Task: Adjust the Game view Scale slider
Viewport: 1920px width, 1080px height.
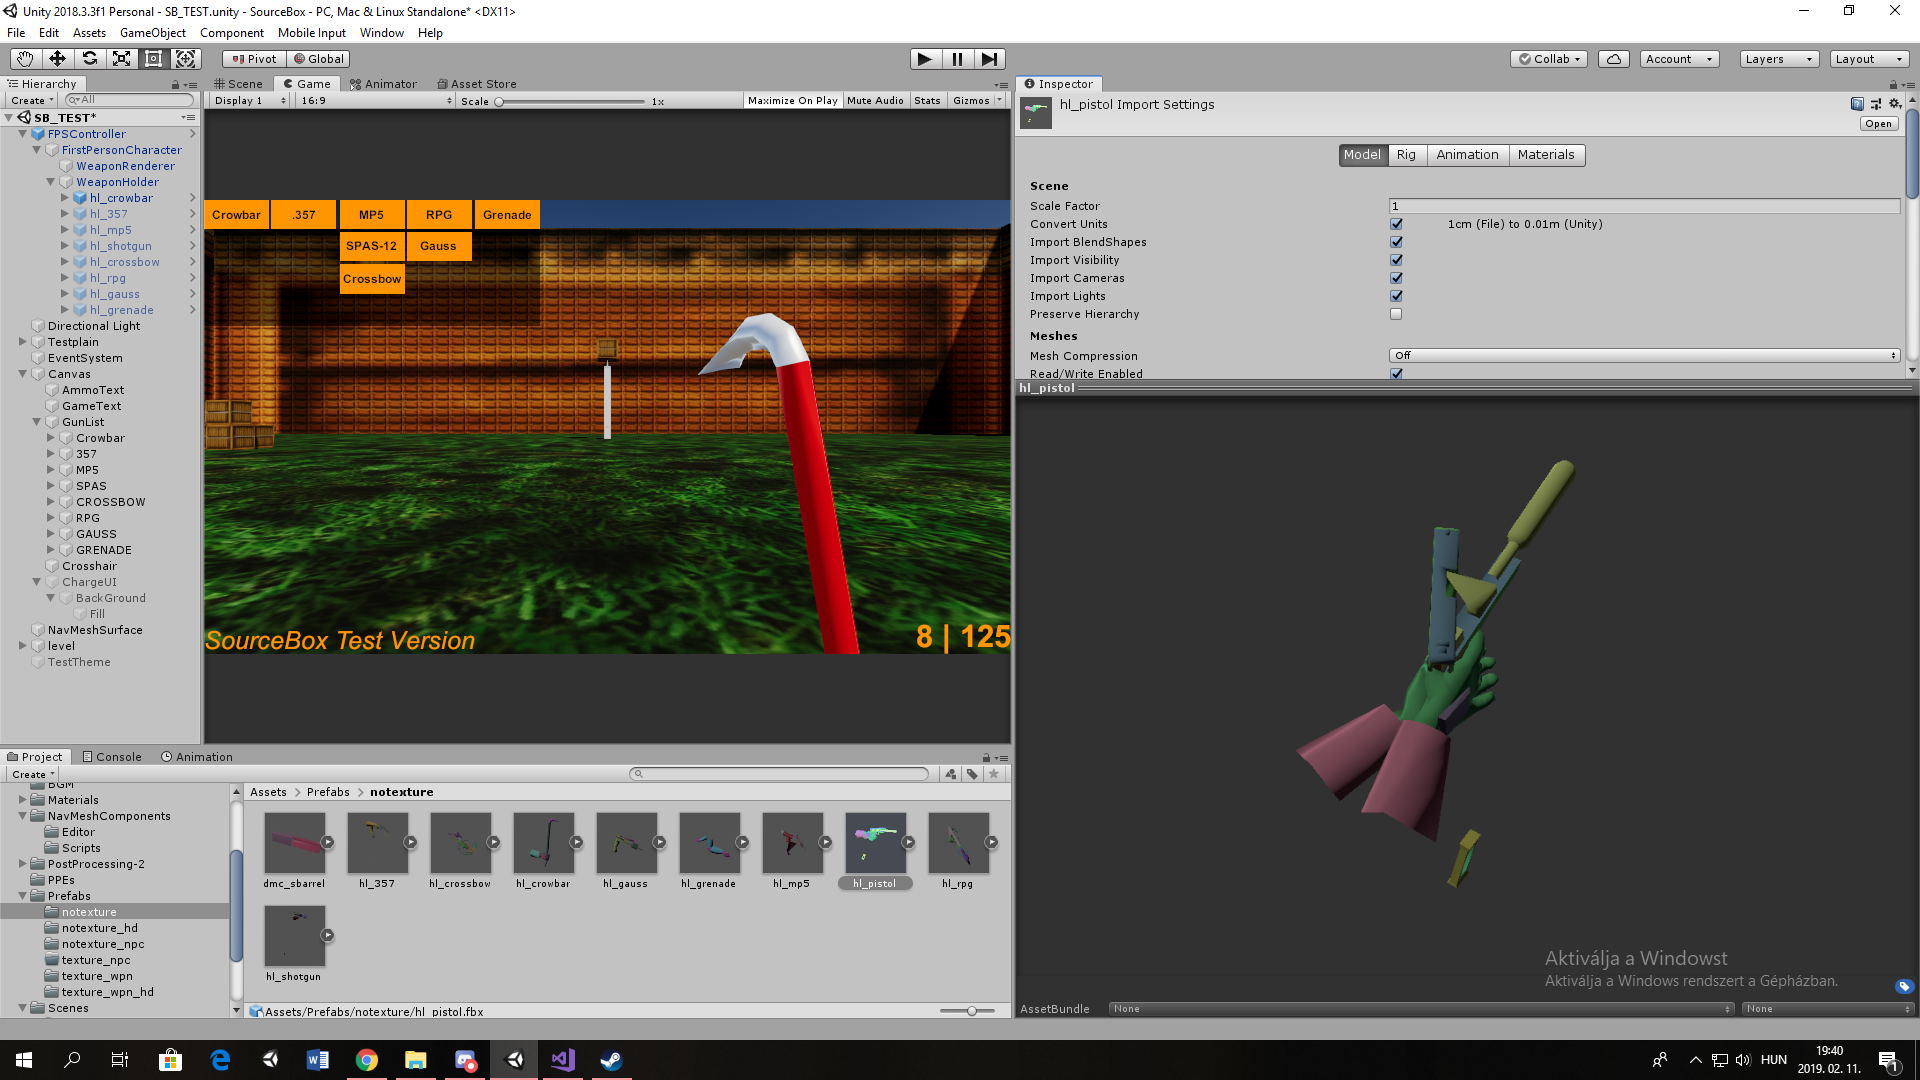Action: click(570, 102)
